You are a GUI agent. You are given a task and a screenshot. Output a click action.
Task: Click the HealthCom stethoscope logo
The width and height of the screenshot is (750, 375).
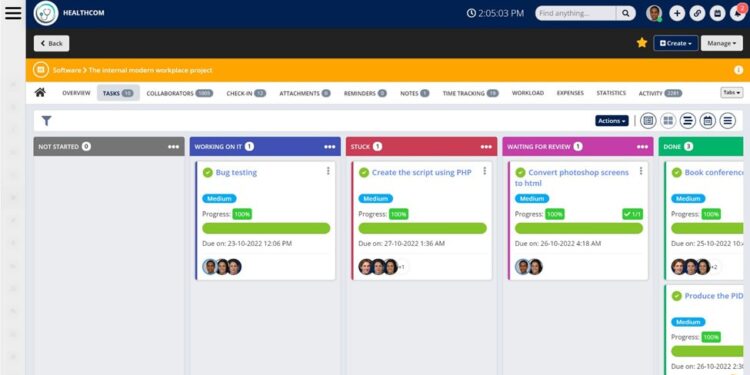click(46, 13)
